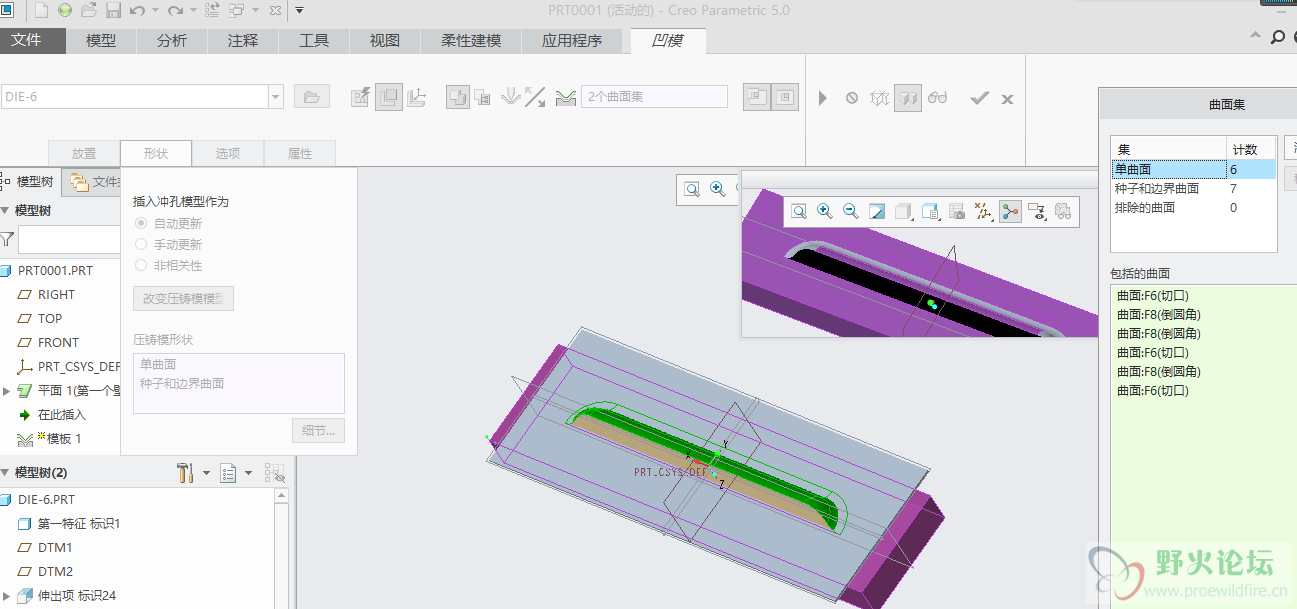This screenshot has width=1297, height=609.
Task: Click the copy die model icon
Action: (483, 97)
